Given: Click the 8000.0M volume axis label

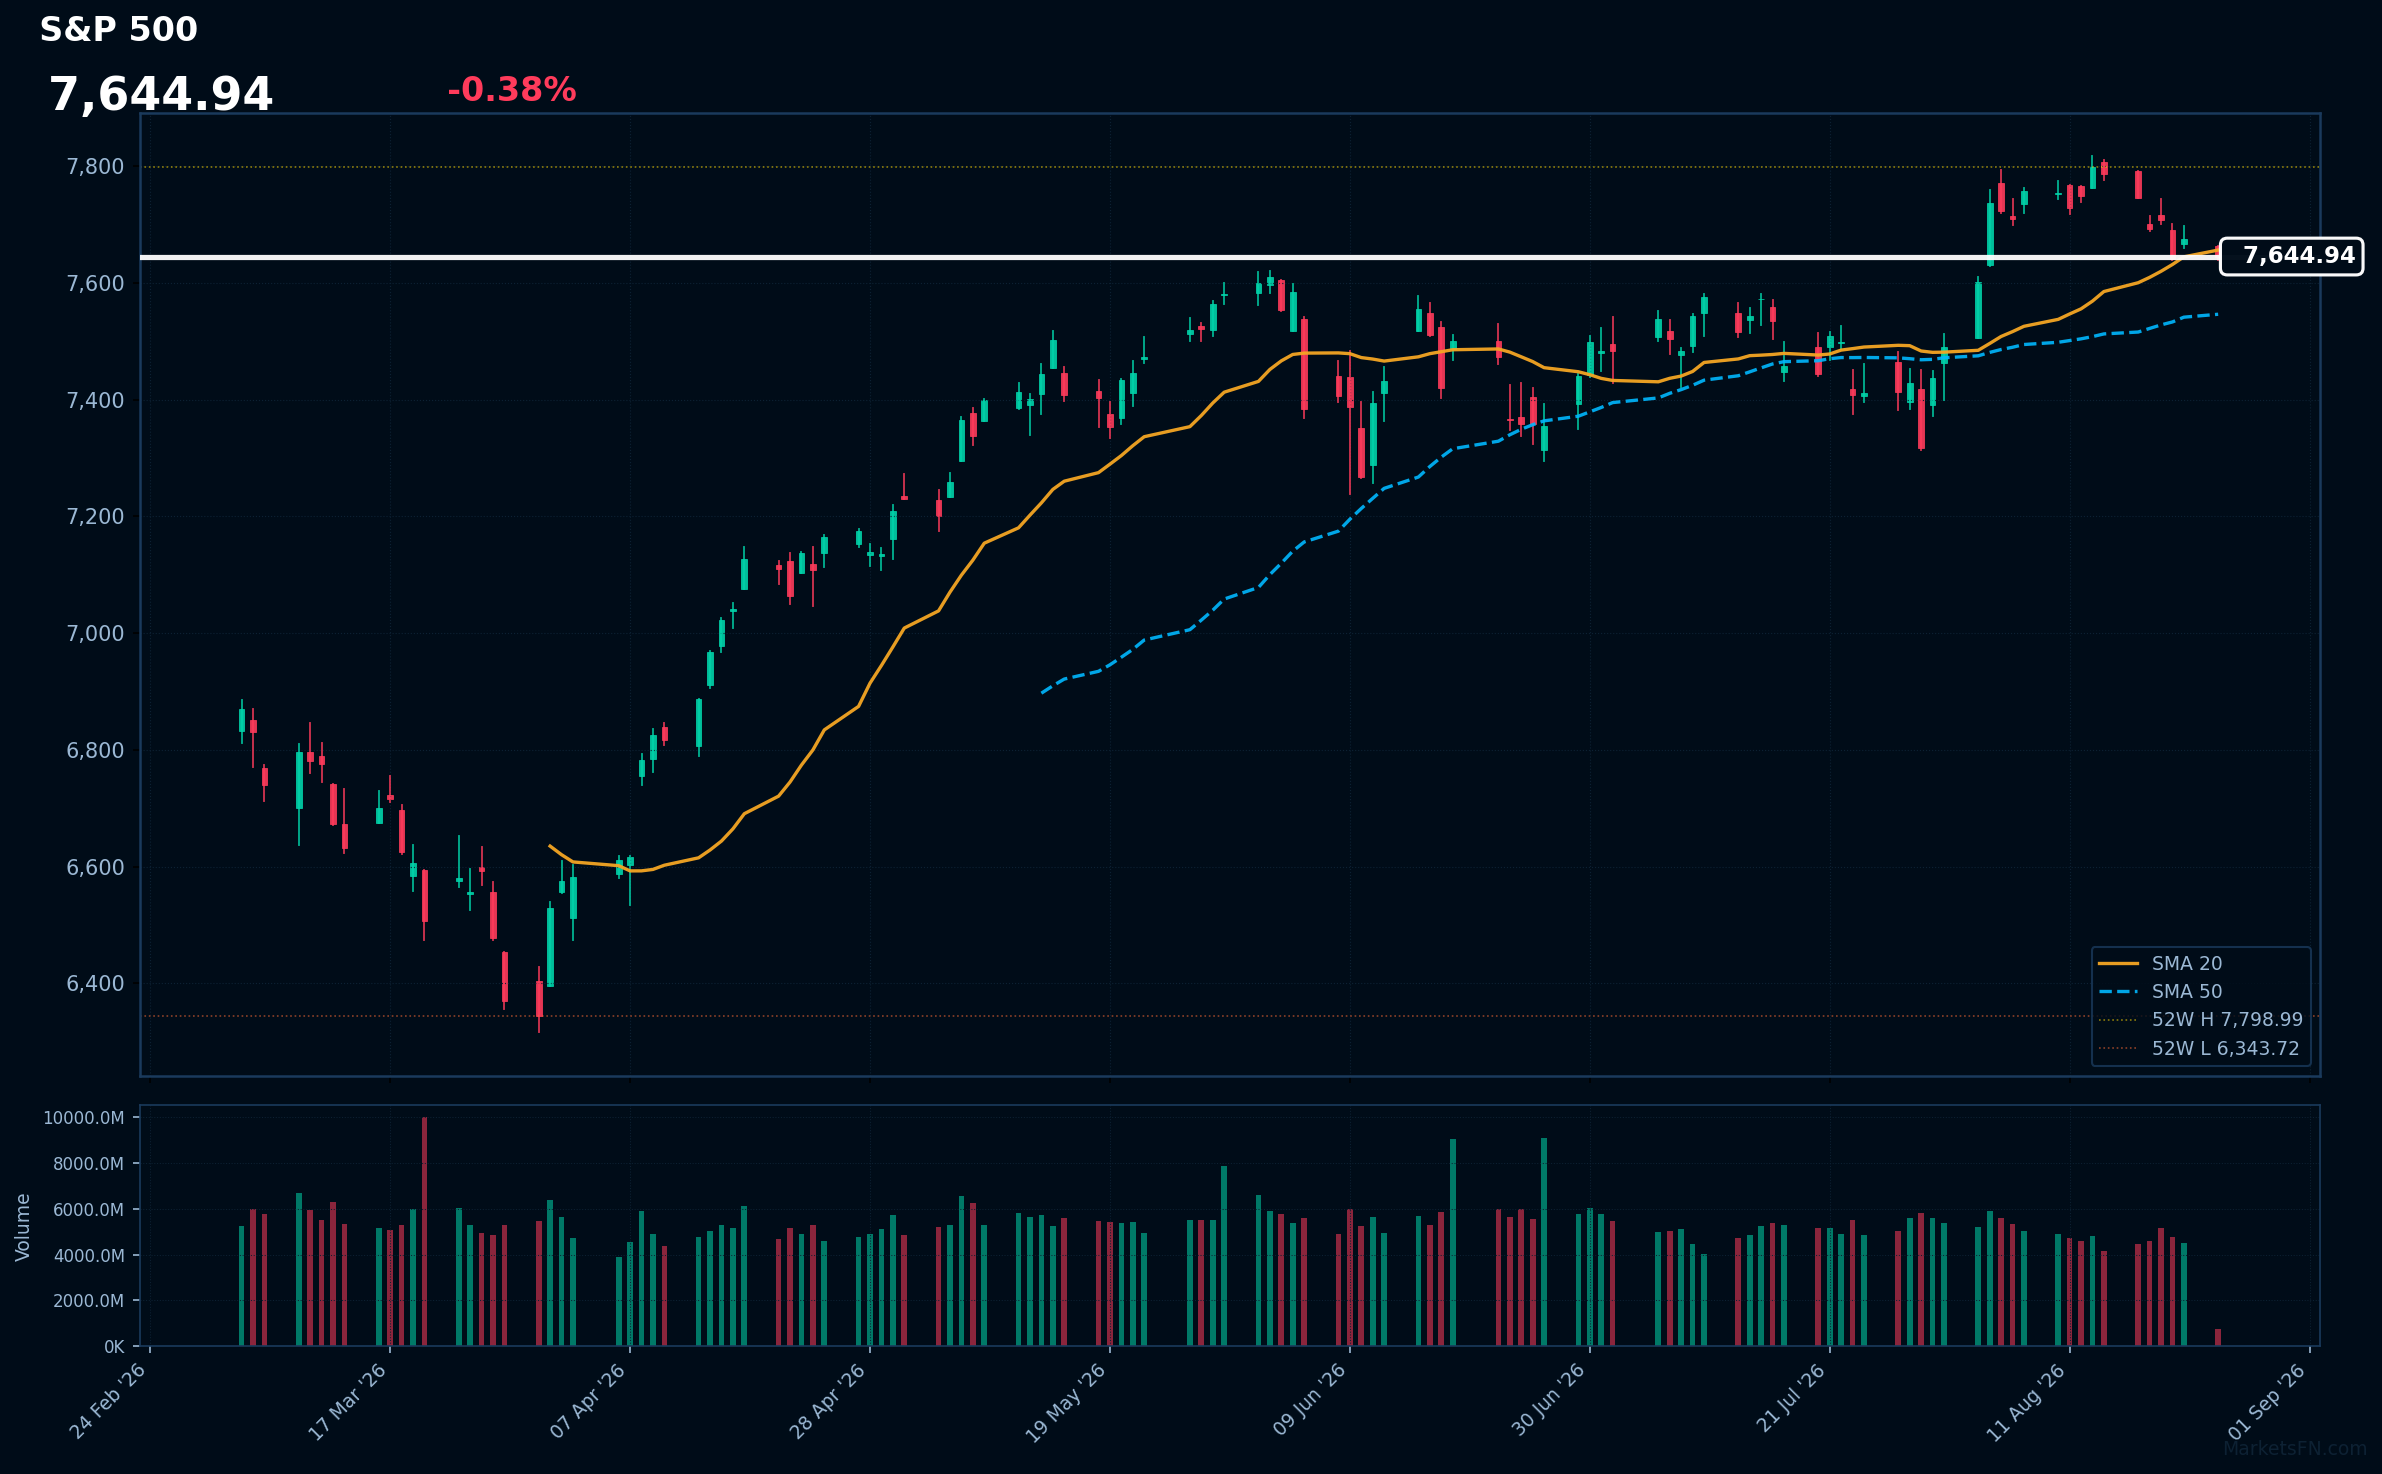Looking at the screenshot, I should click(88, 1164).
